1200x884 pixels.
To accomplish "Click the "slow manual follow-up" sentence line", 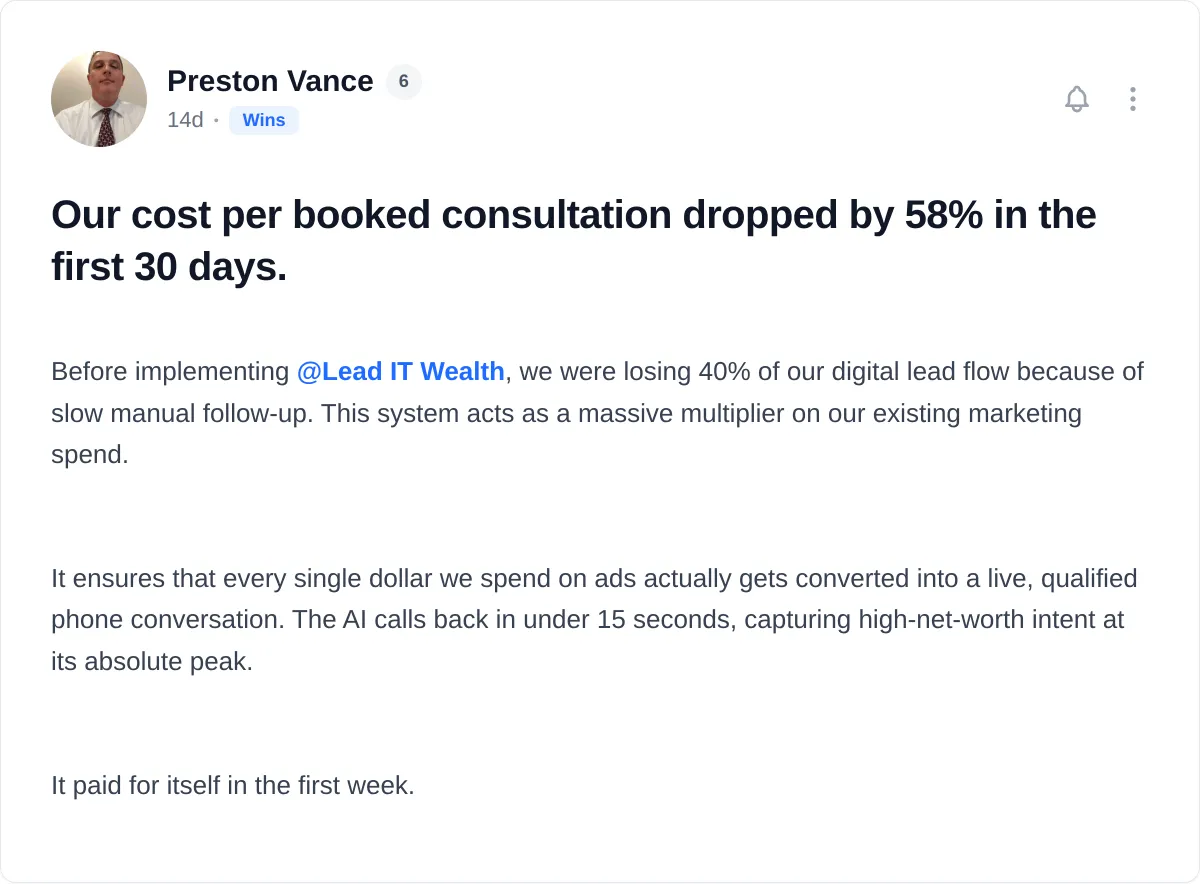I will (x=566, y=413).
